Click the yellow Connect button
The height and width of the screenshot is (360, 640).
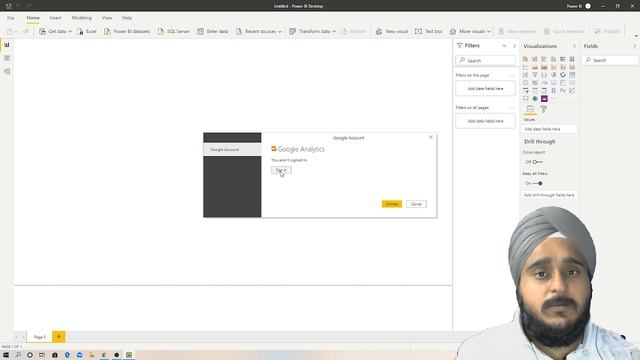coord(392,204)
